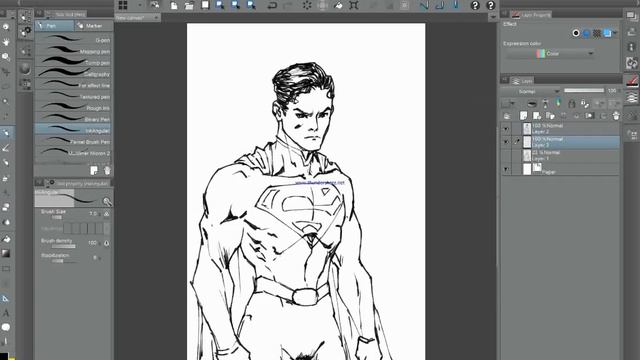Choose the Binary Pen brush
The height and width of the screenshot is (360, 640).
tap(73, 119)
